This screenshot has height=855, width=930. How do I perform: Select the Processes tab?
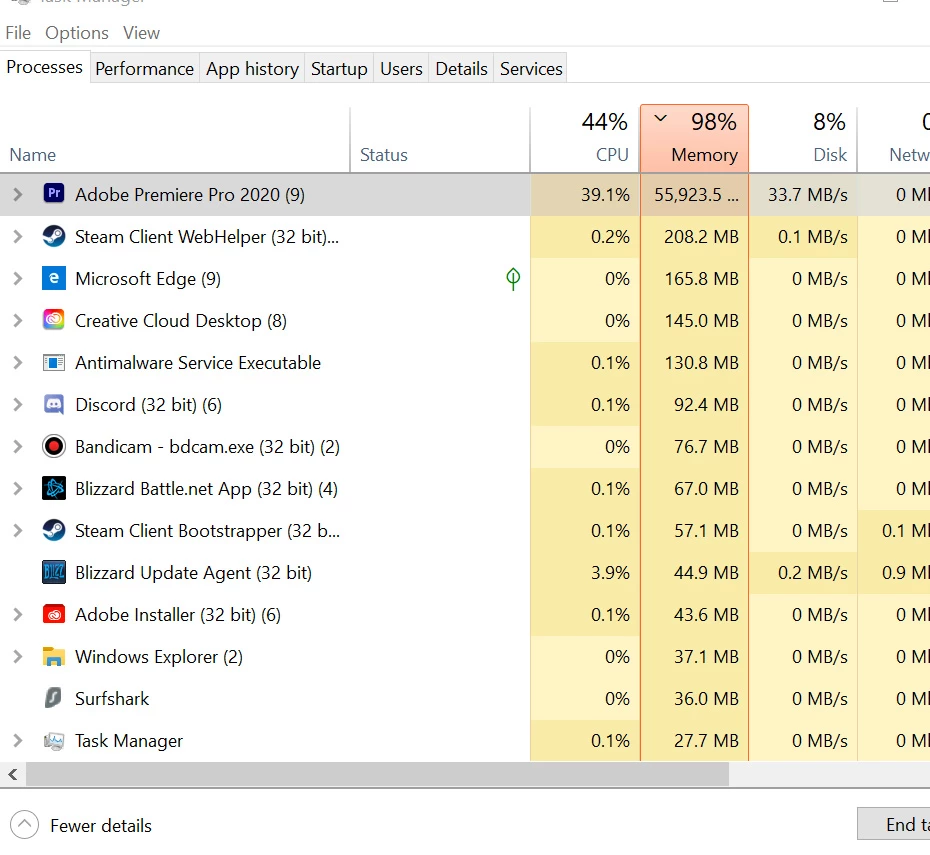44,67
